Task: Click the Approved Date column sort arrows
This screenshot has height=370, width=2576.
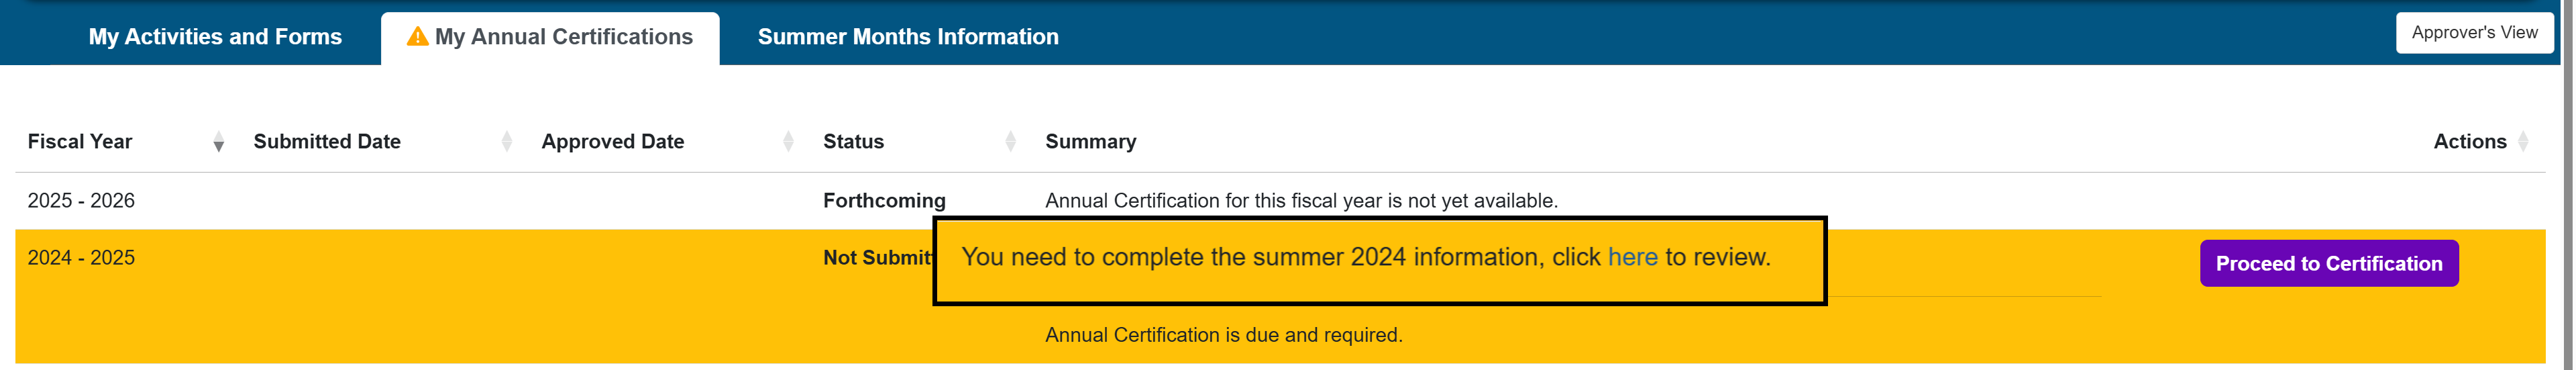Action: pyautogui.click(x=788, y=142)
